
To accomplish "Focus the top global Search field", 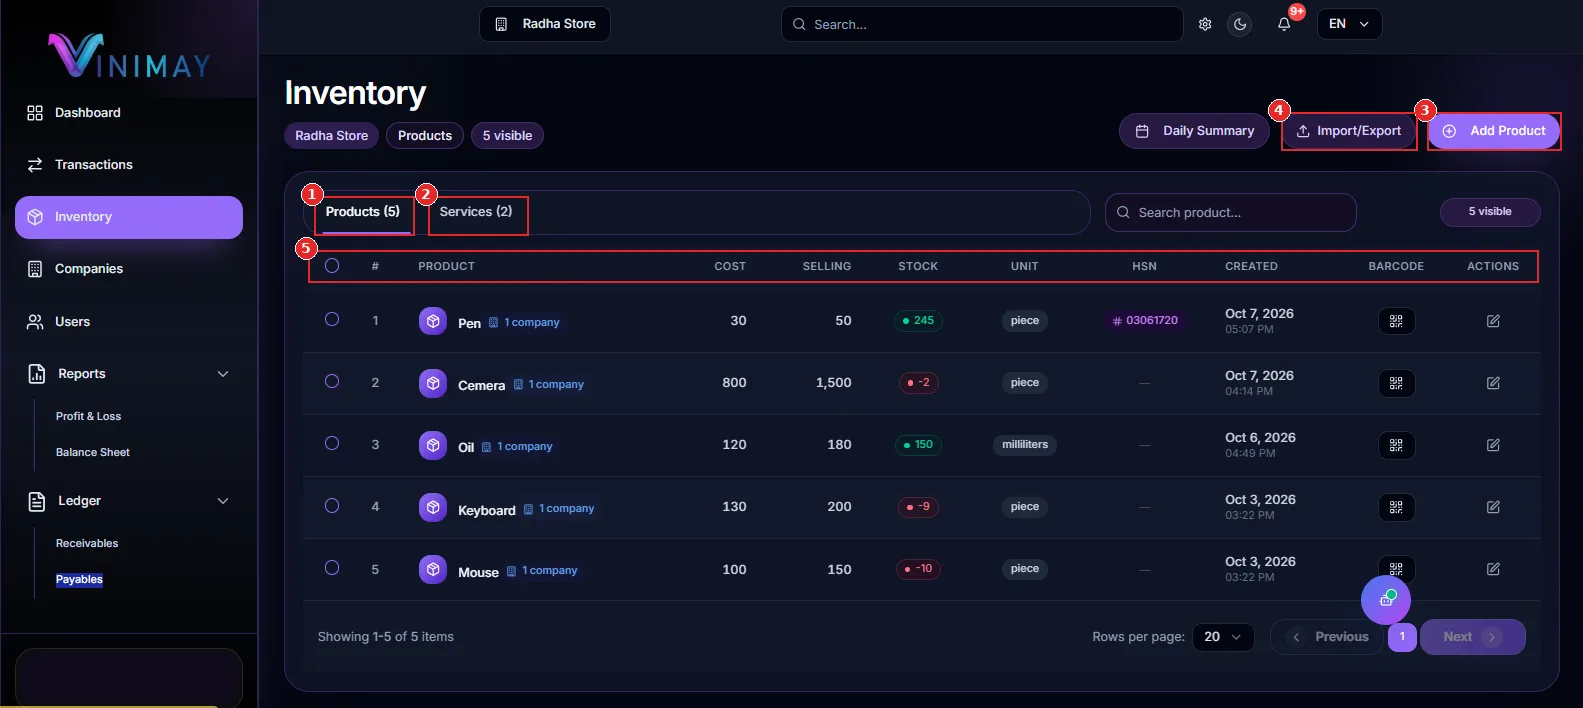I will tap(982, 24).
